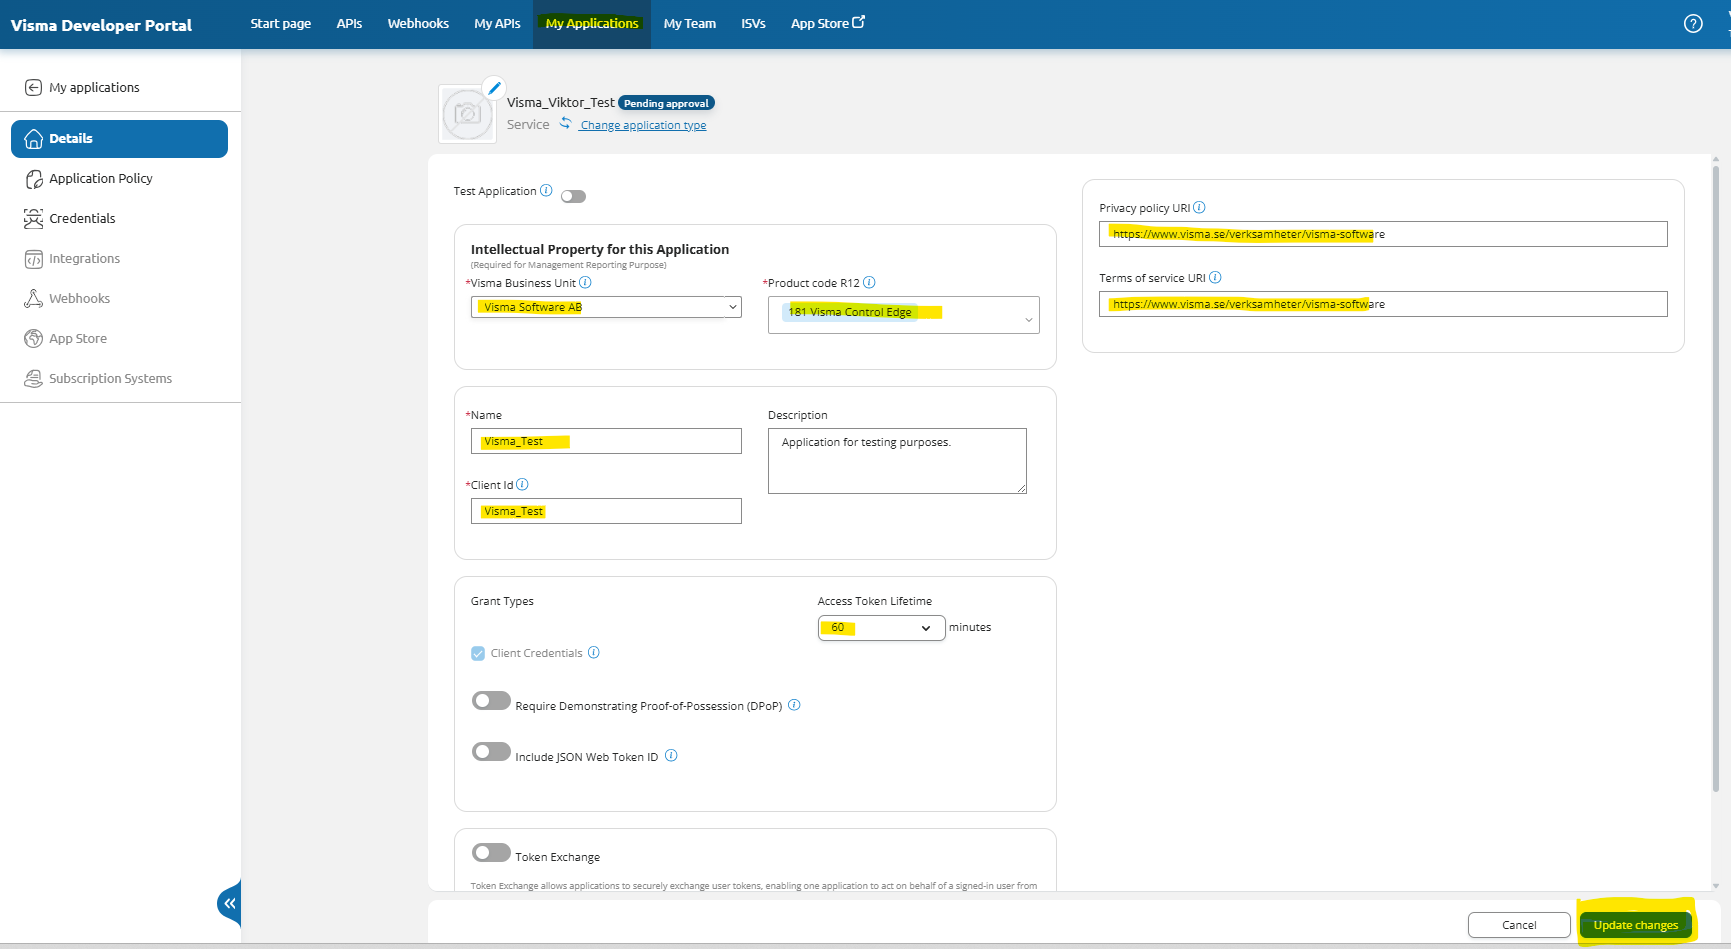Toggle the Test Application switch
This screenshot has height=949, width=1731.
pos(573,196)
